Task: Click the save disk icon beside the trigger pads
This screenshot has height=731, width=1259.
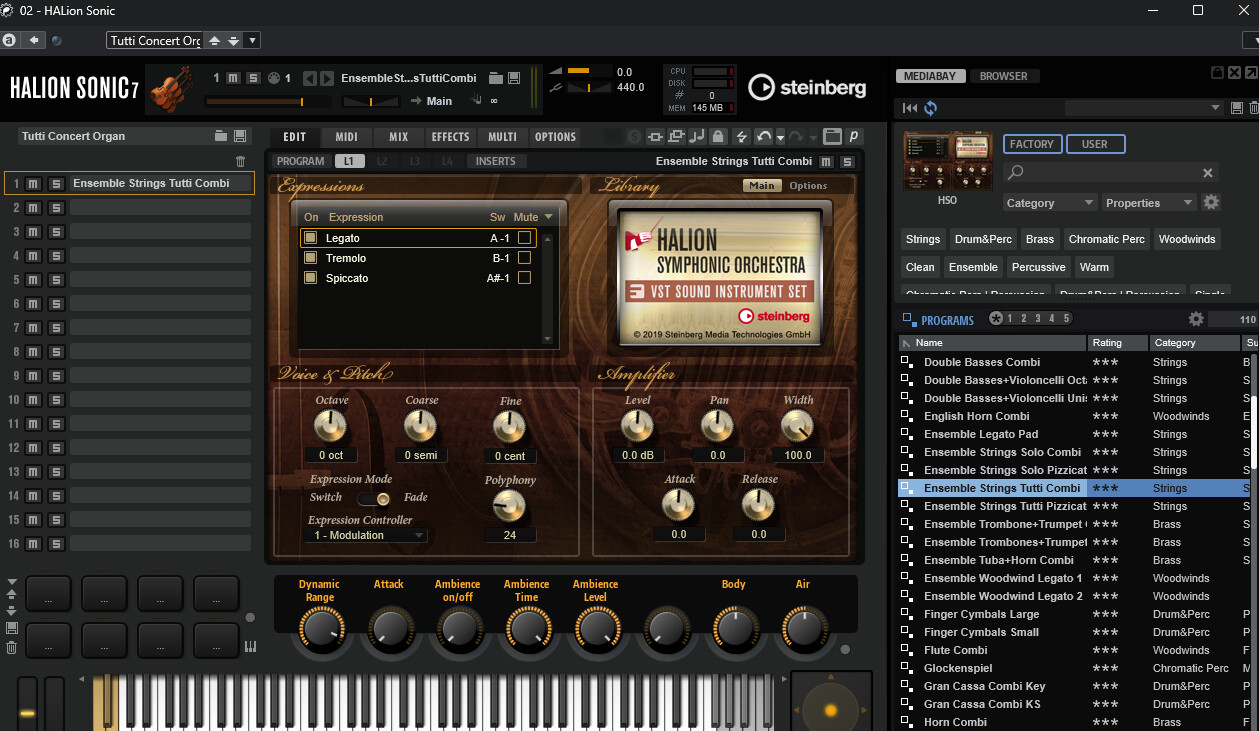Action: [x=11, y=628]
